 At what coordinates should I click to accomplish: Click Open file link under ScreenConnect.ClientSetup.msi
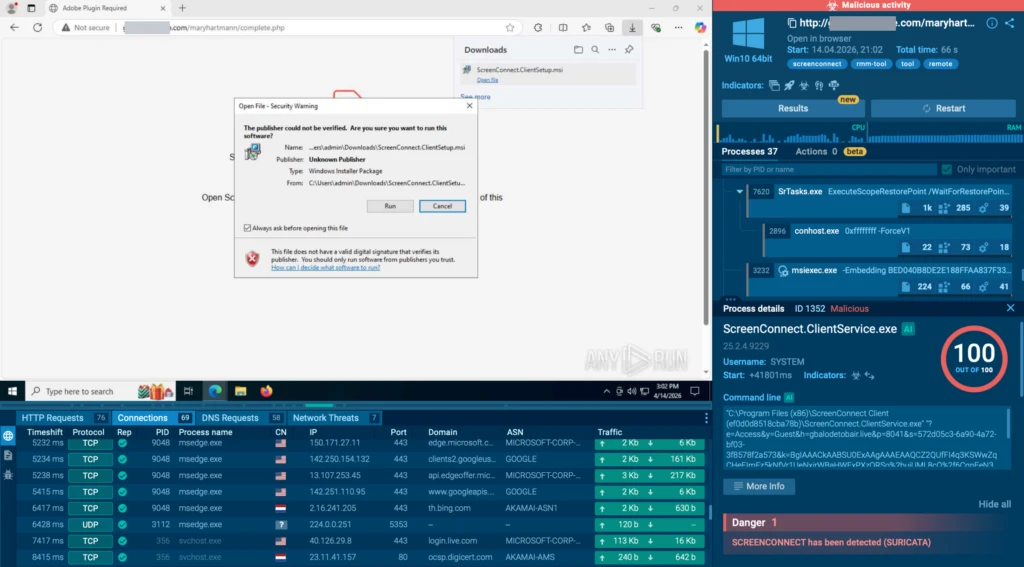click(487, 80)
